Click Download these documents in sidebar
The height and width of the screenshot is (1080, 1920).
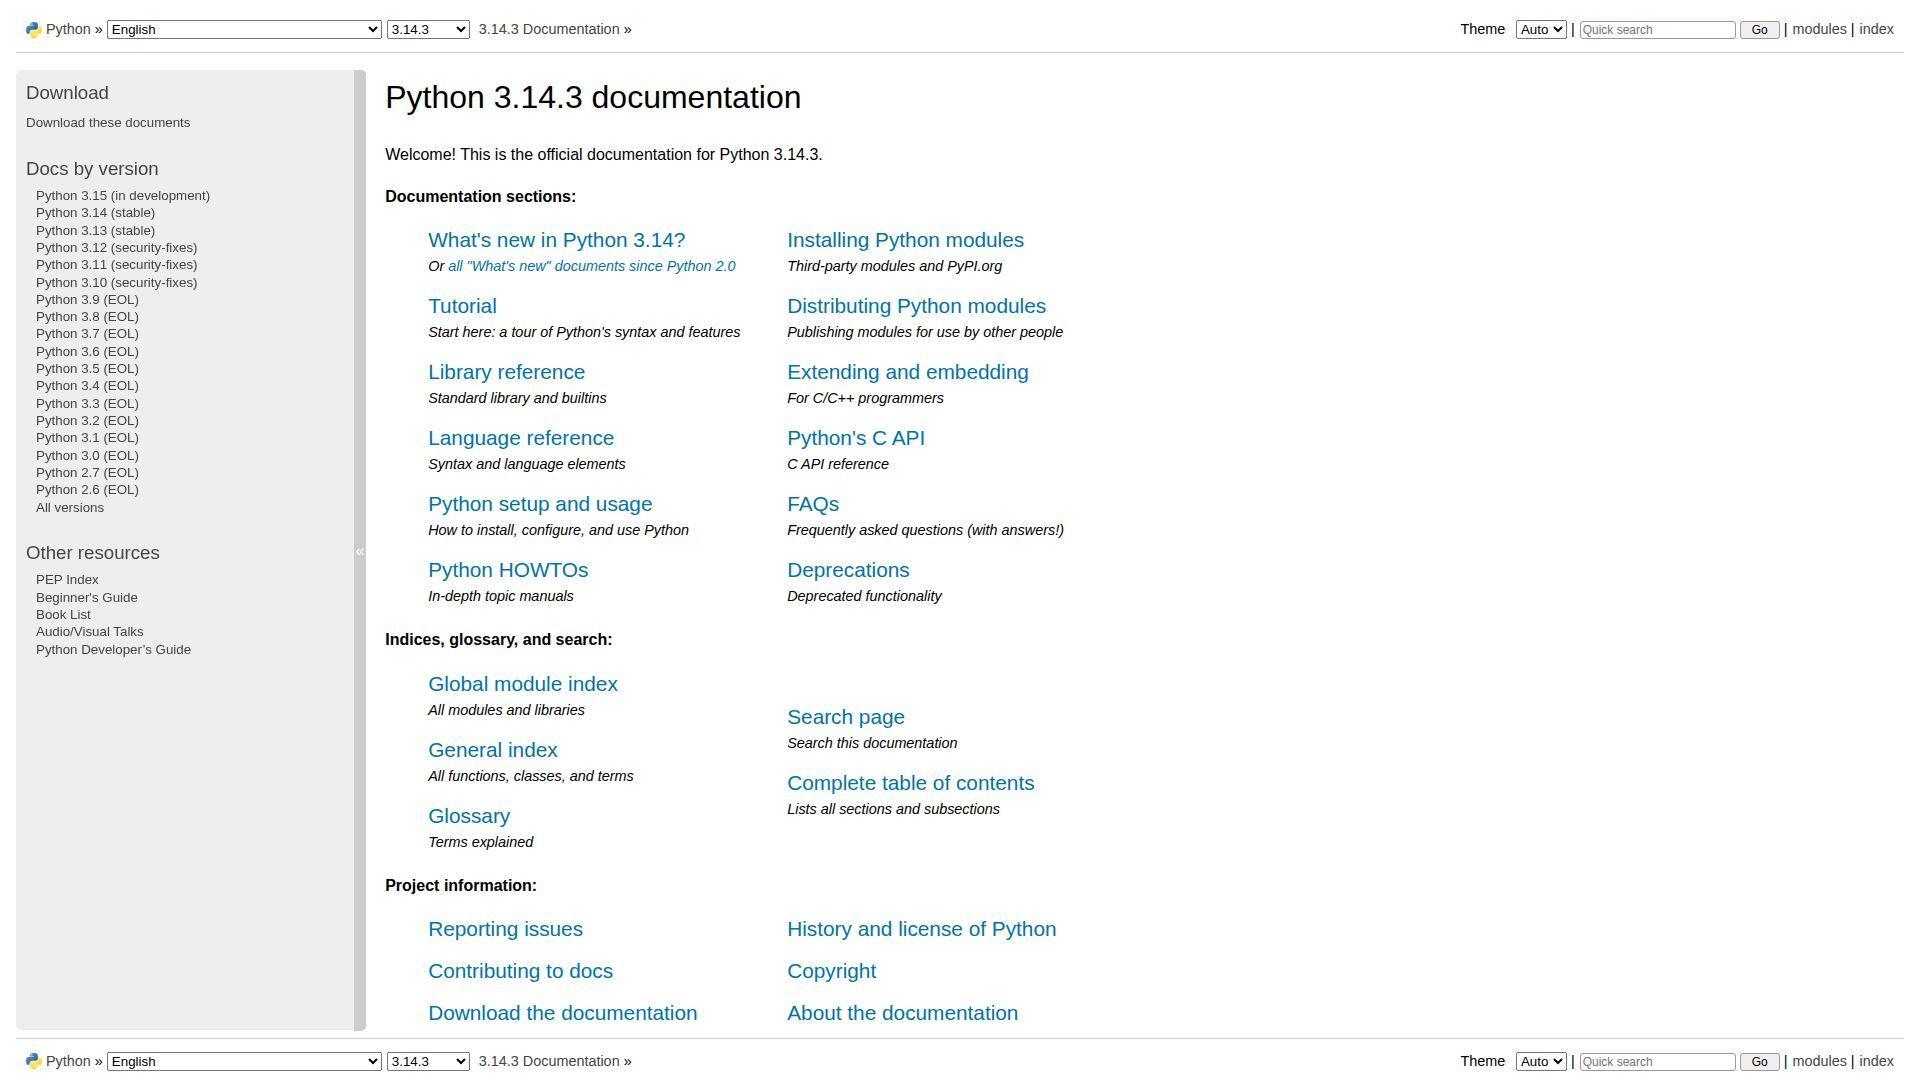point(108,123)
